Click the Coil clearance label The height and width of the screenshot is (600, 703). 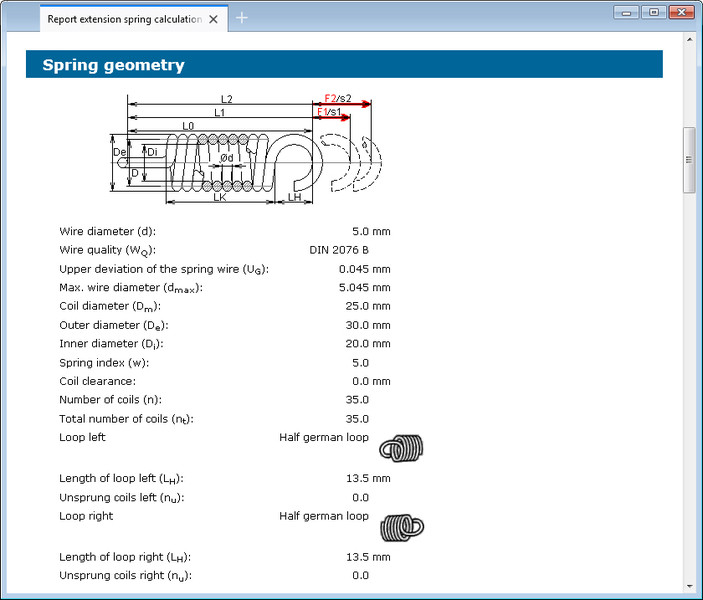click(x=97, y=381)
